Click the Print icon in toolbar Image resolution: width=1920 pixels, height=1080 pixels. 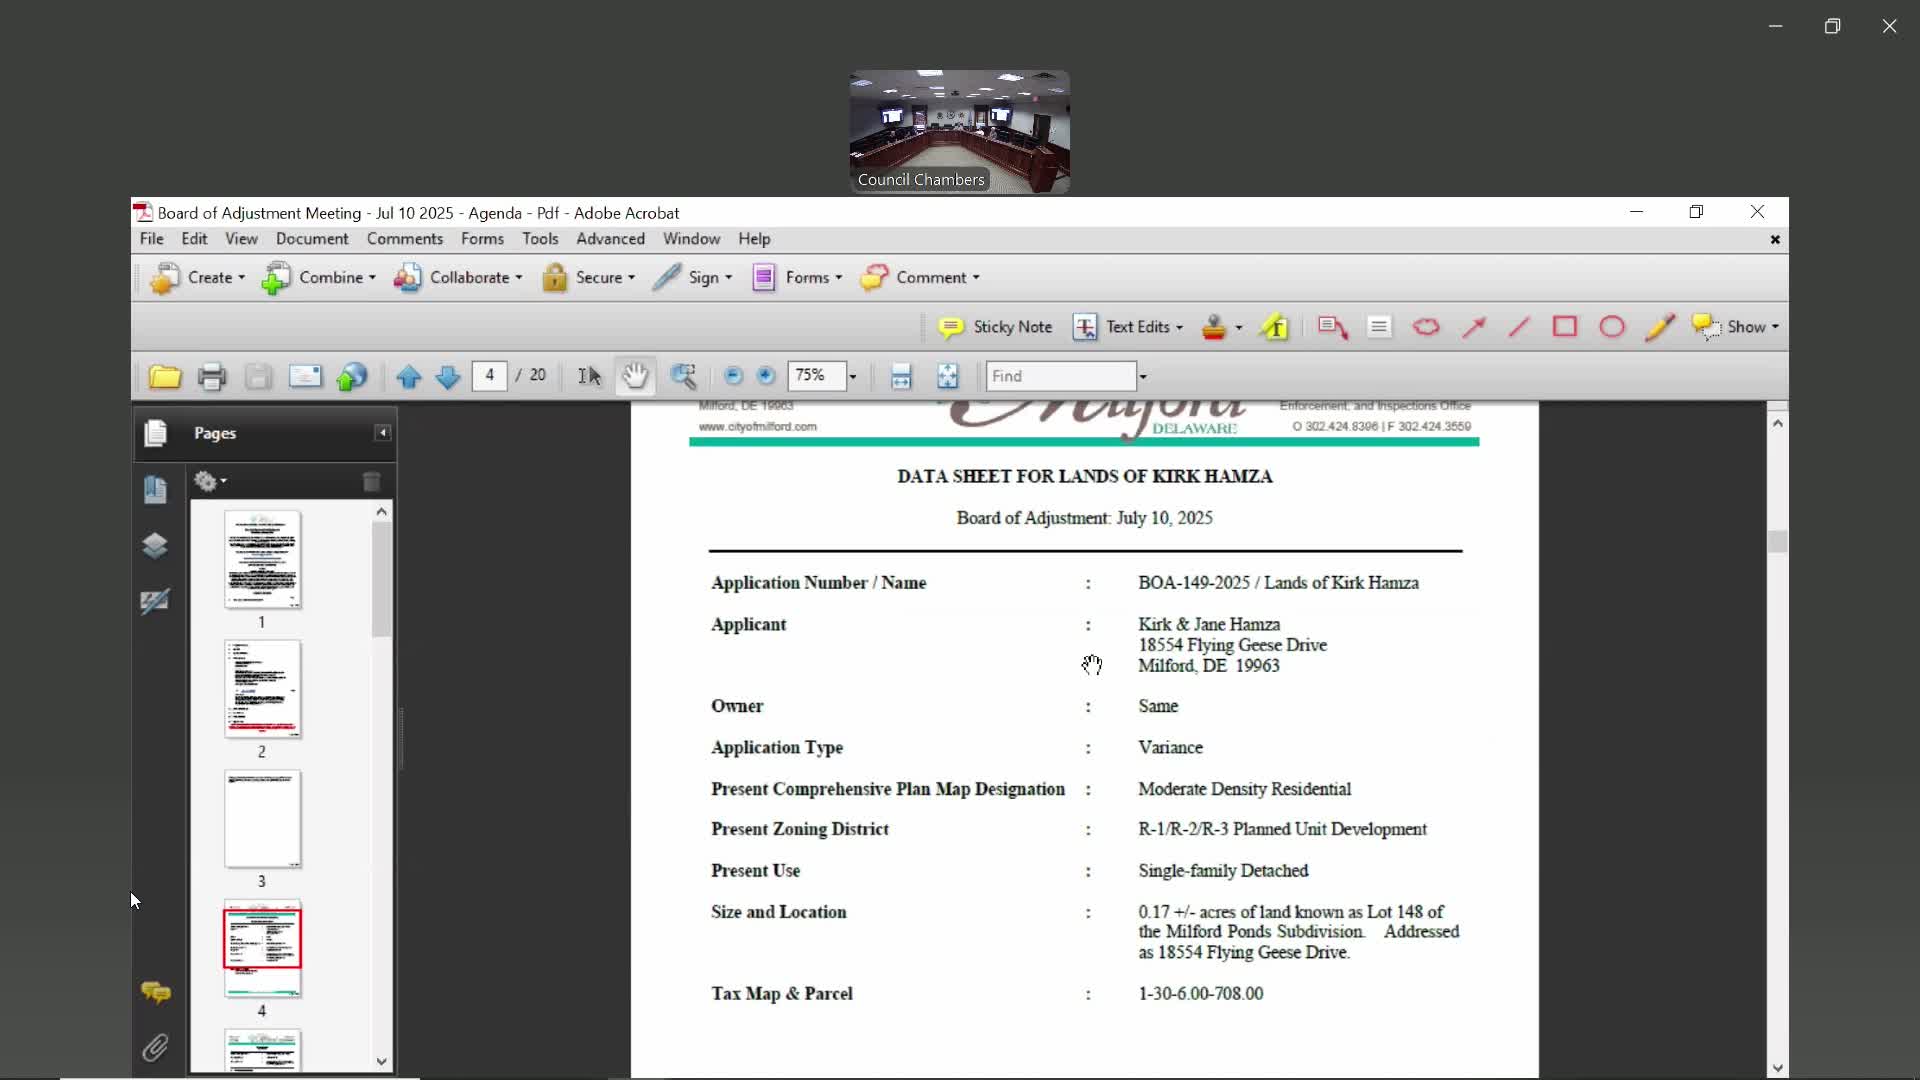211,377
